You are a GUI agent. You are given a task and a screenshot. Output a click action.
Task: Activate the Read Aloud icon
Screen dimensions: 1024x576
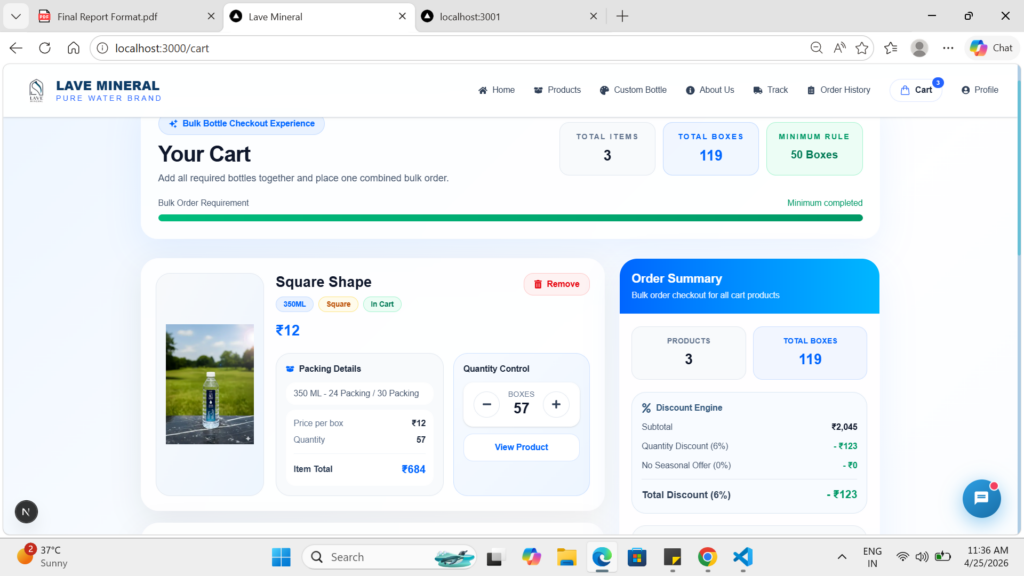pos(839,48)
